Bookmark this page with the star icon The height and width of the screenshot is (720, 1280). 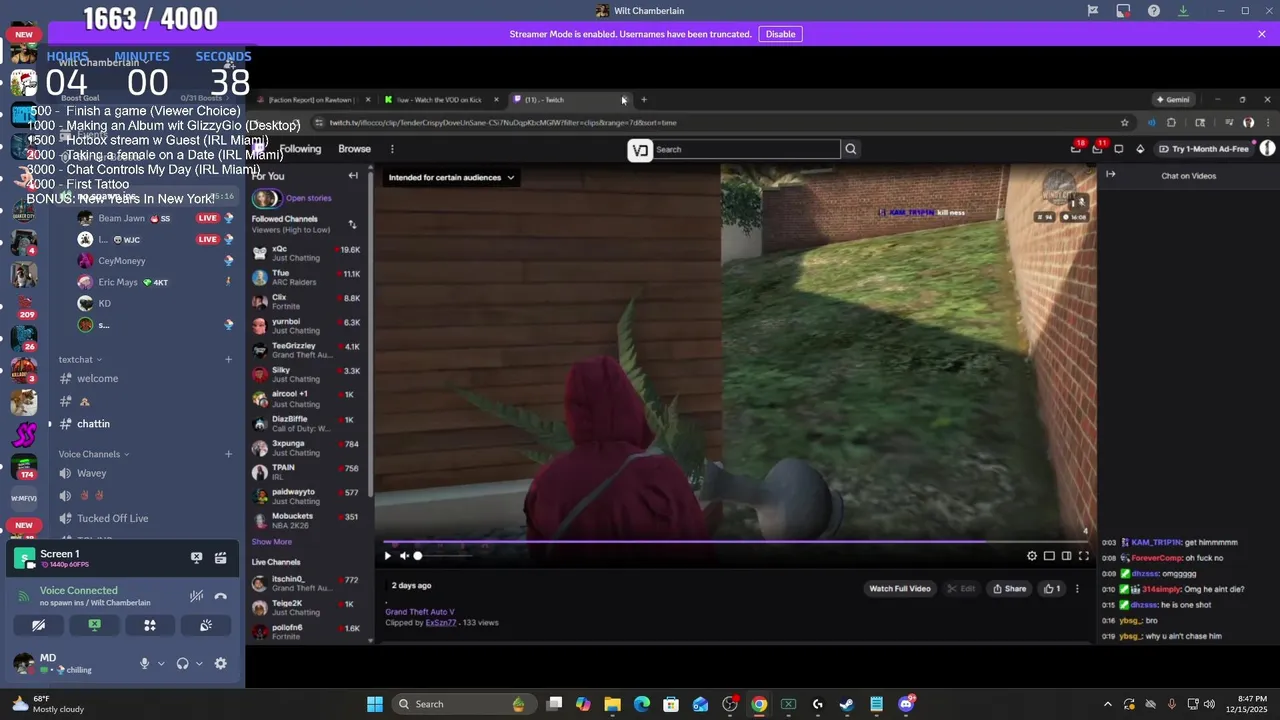click(1125, 123)
